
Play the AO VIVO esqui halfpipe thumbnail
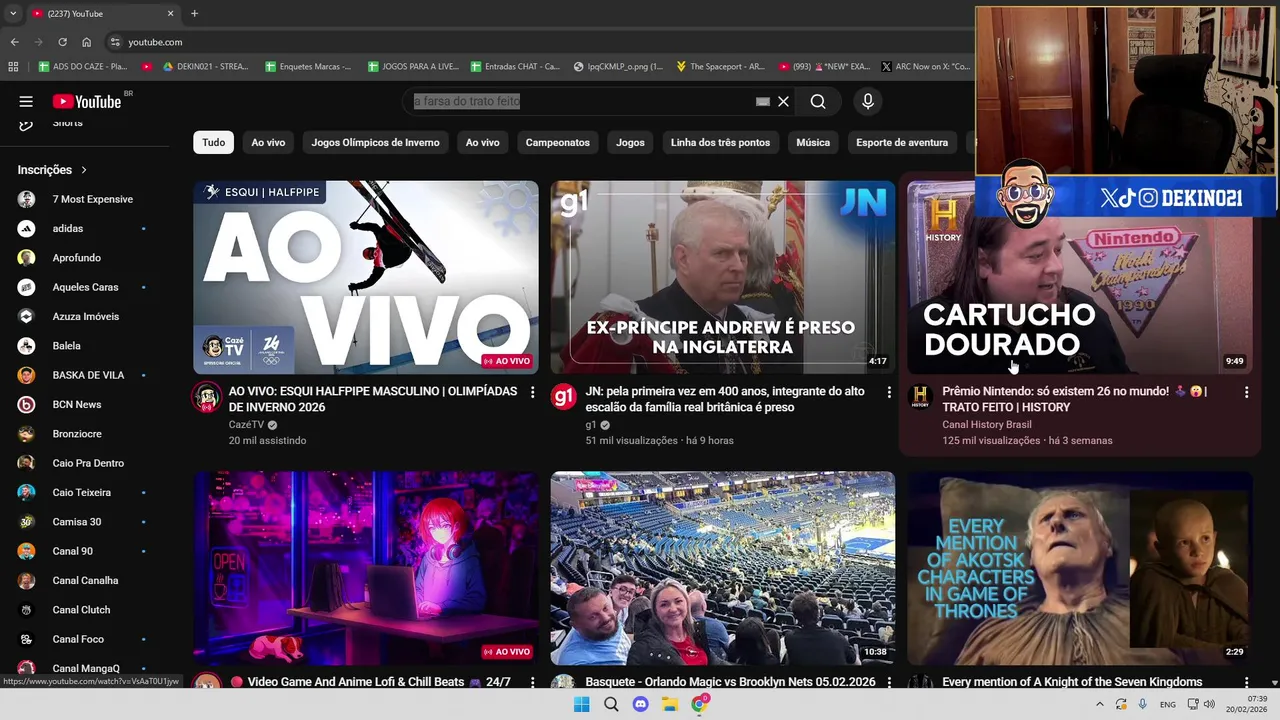pyautogui.click(x=366, y=277)
